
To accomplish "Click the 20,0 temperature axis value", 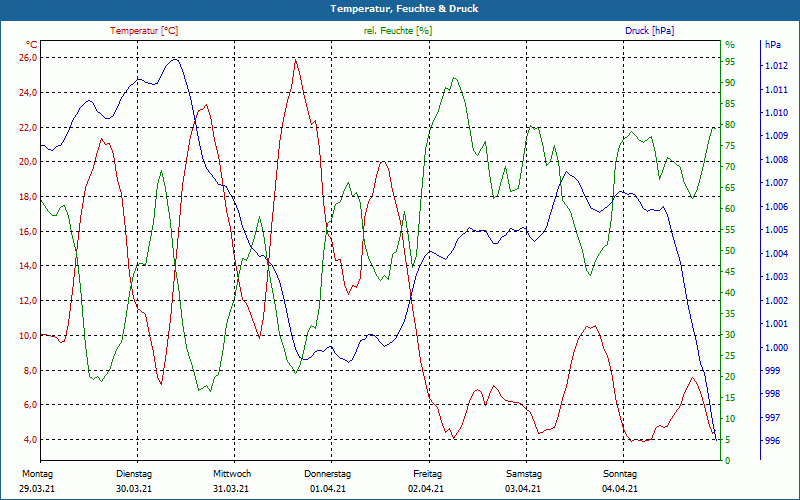I will click(x=29, y=162).
